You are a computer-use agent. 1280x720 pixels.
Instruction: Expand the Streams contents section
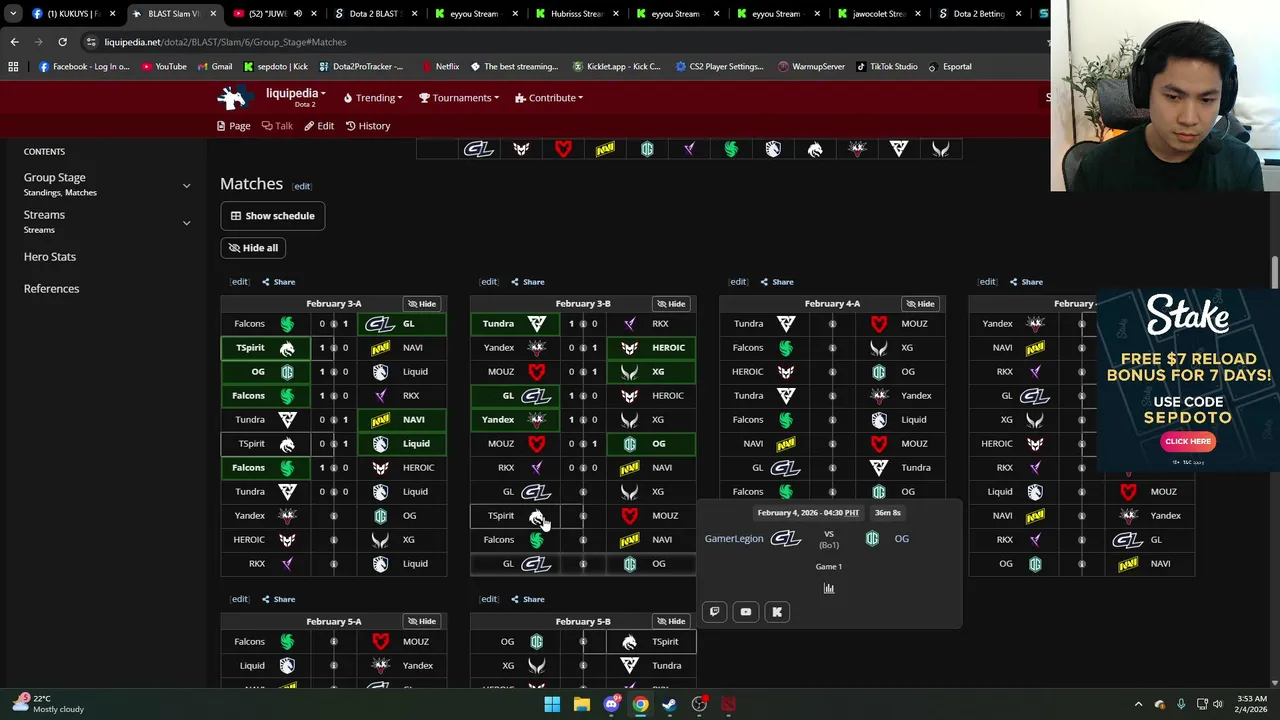tap(186, 222)
